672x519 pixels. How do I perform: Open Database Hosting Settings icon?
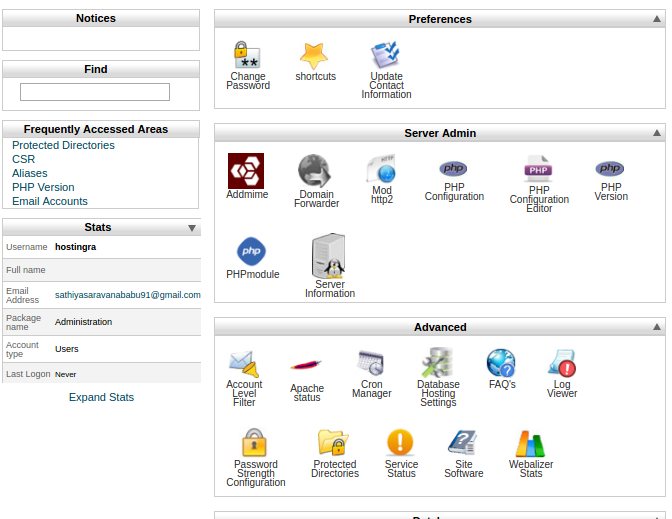click(437, 363)
